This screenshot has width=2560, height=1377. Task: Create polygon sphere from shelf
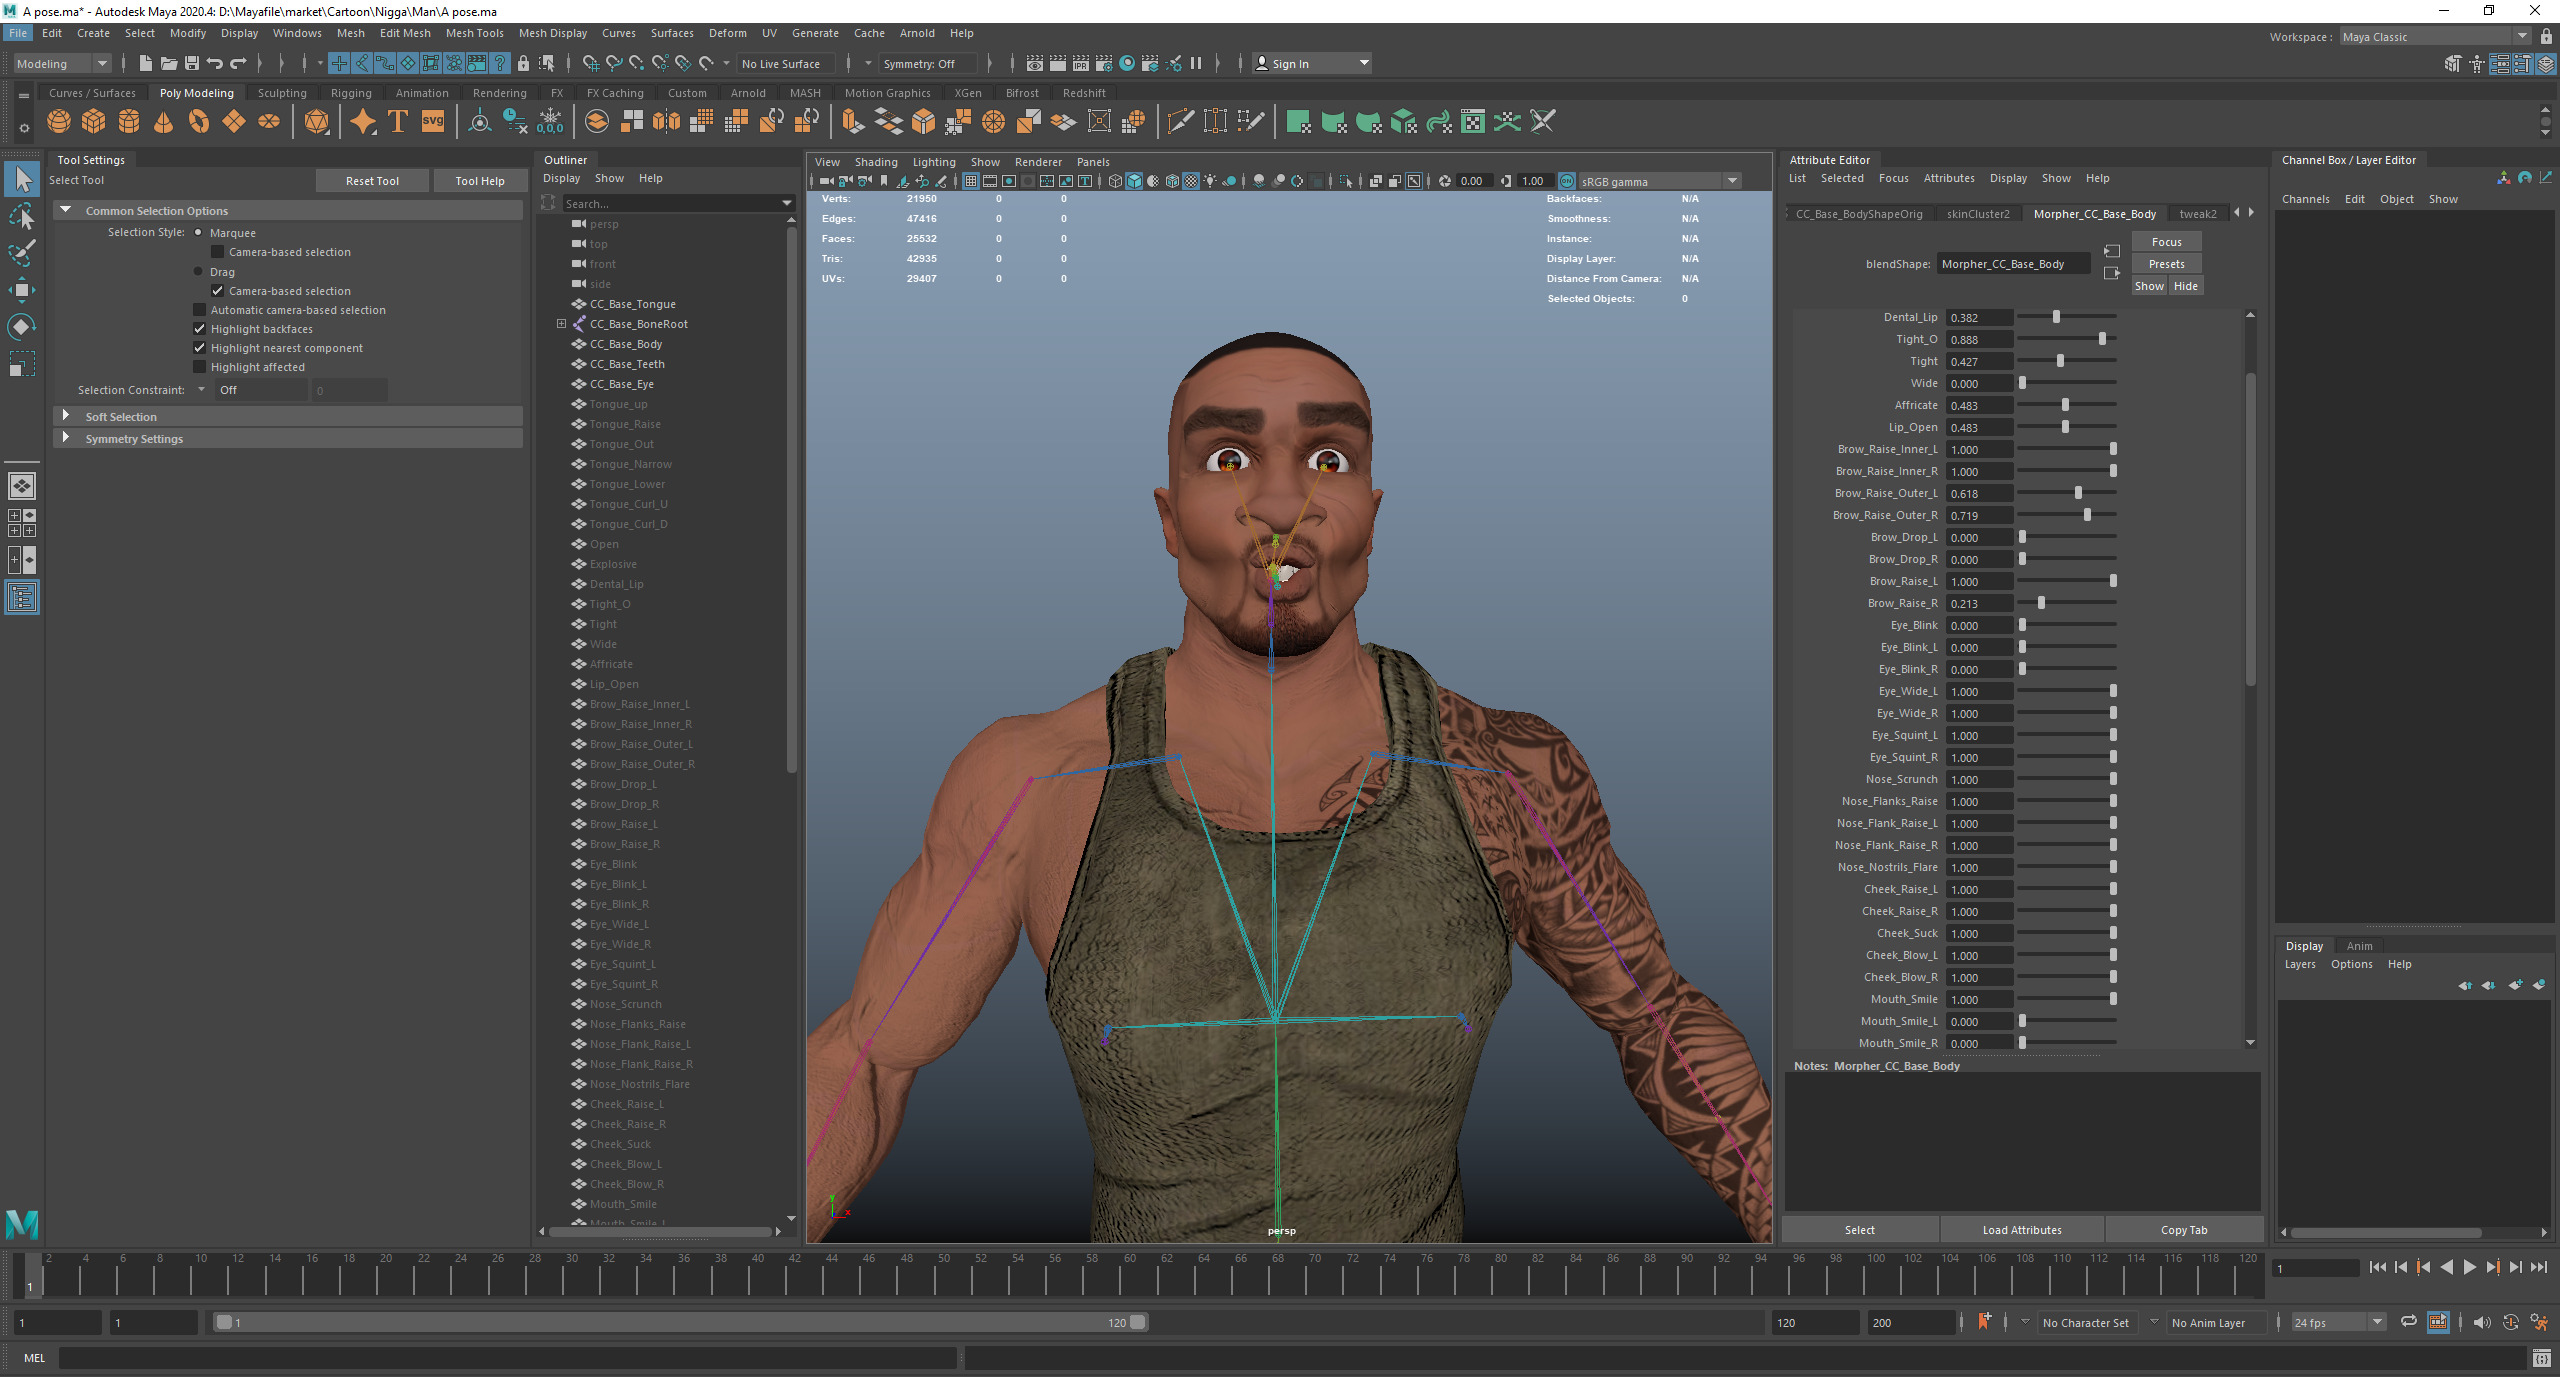[59, 122]
